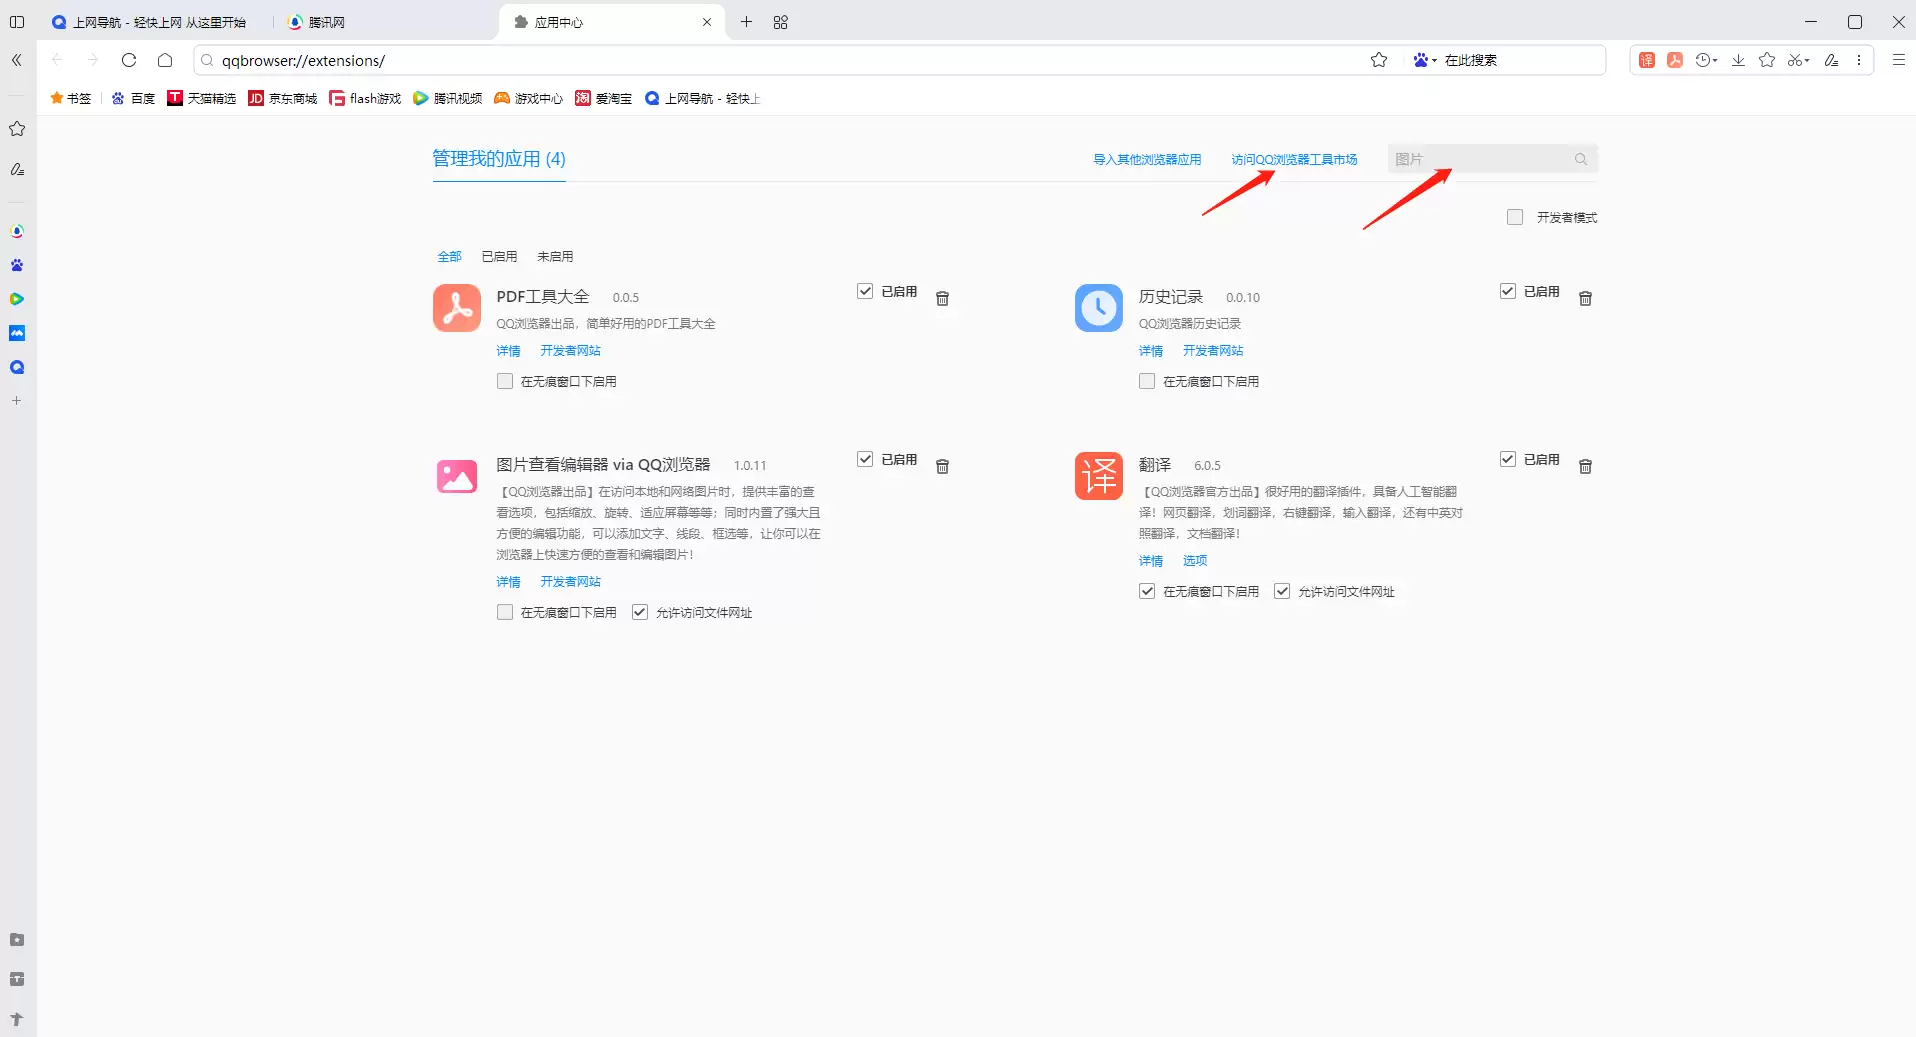This screenshot has width=1916, height=1037.
Task: Close the 应用中心 tab
Action: [707, 22]
